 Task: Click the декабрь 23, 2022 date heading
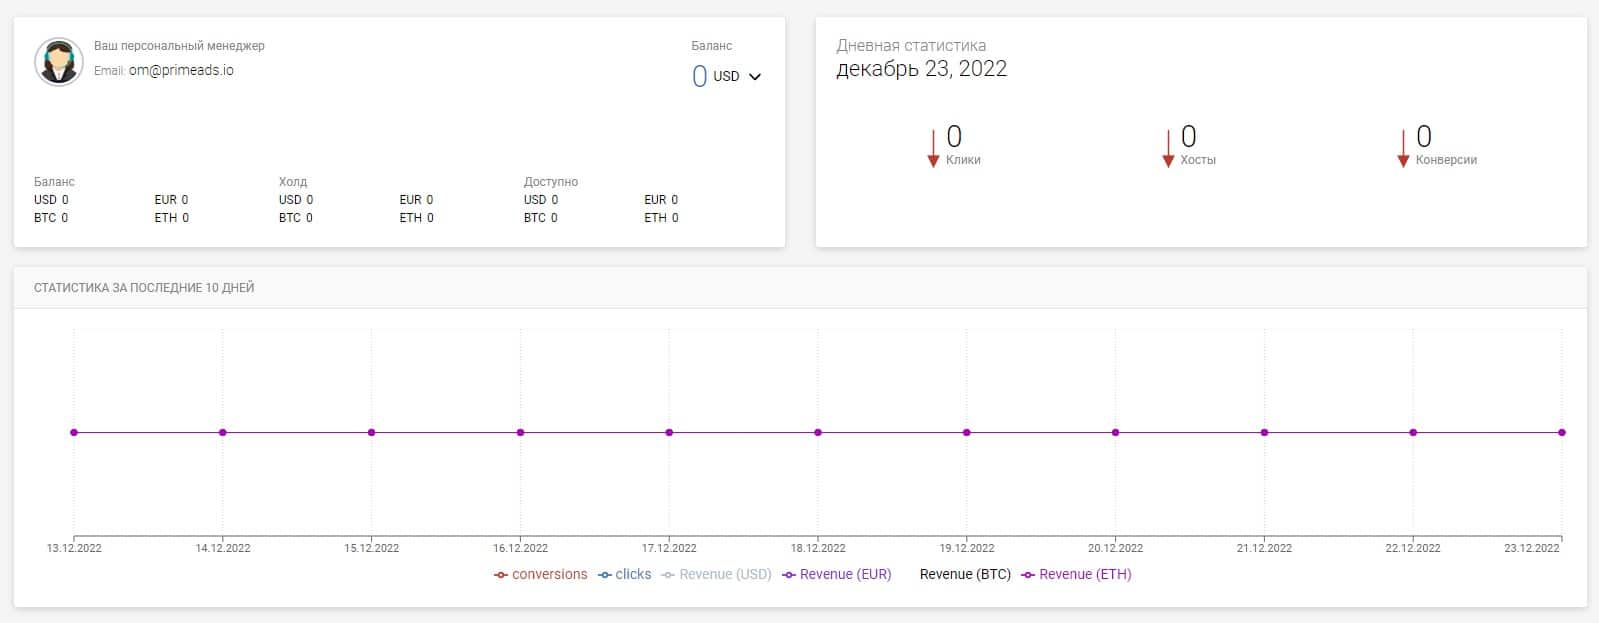[921, 69]
